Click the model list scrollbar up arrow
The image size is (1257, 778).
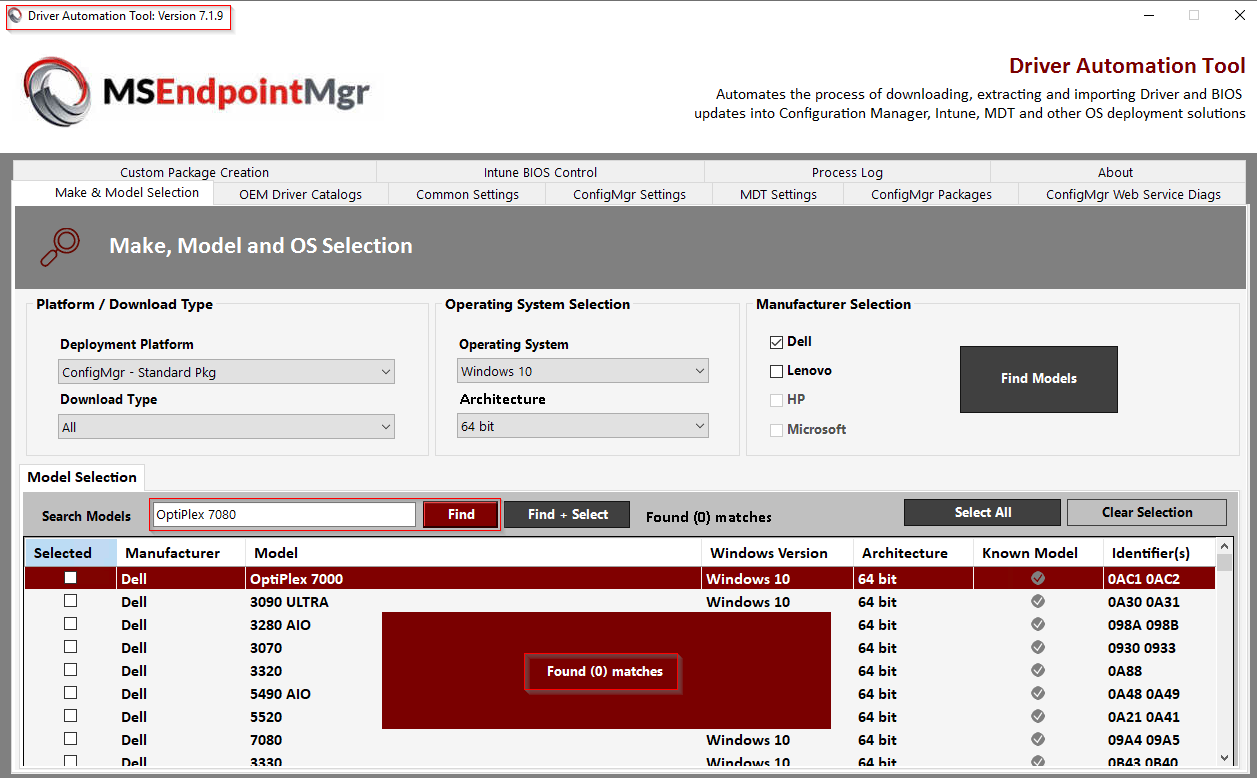(x=1225, y=547)
